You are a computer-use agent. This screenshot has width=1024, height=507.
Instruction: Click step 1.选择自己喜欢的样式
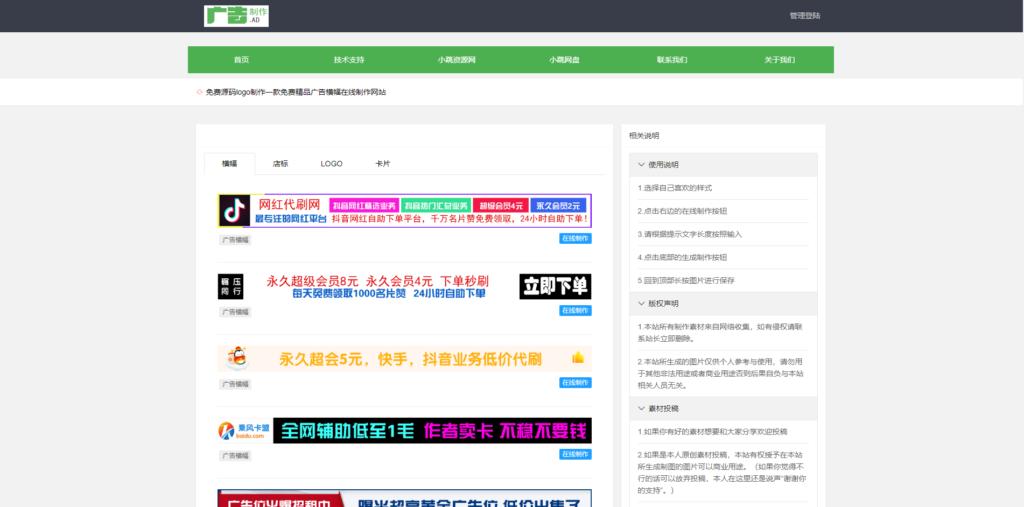coord(675,188)
